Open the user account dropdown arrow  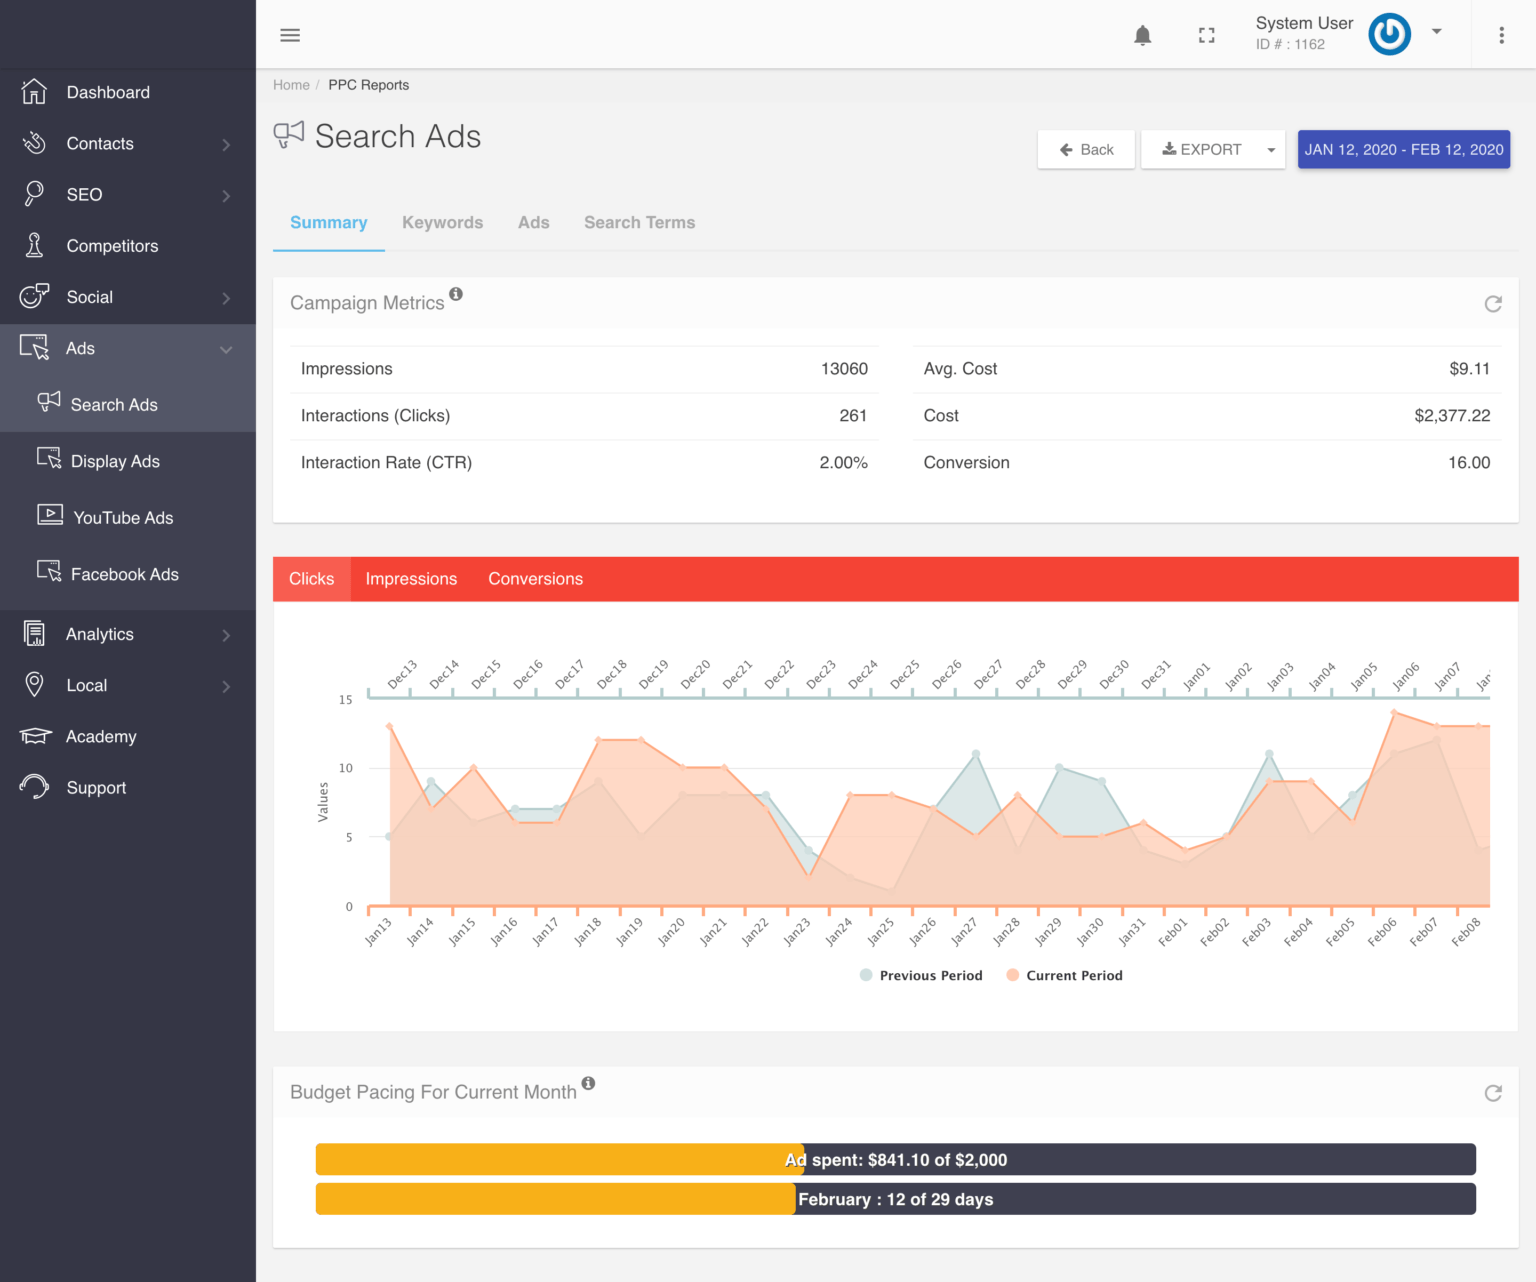[1437, 32]
